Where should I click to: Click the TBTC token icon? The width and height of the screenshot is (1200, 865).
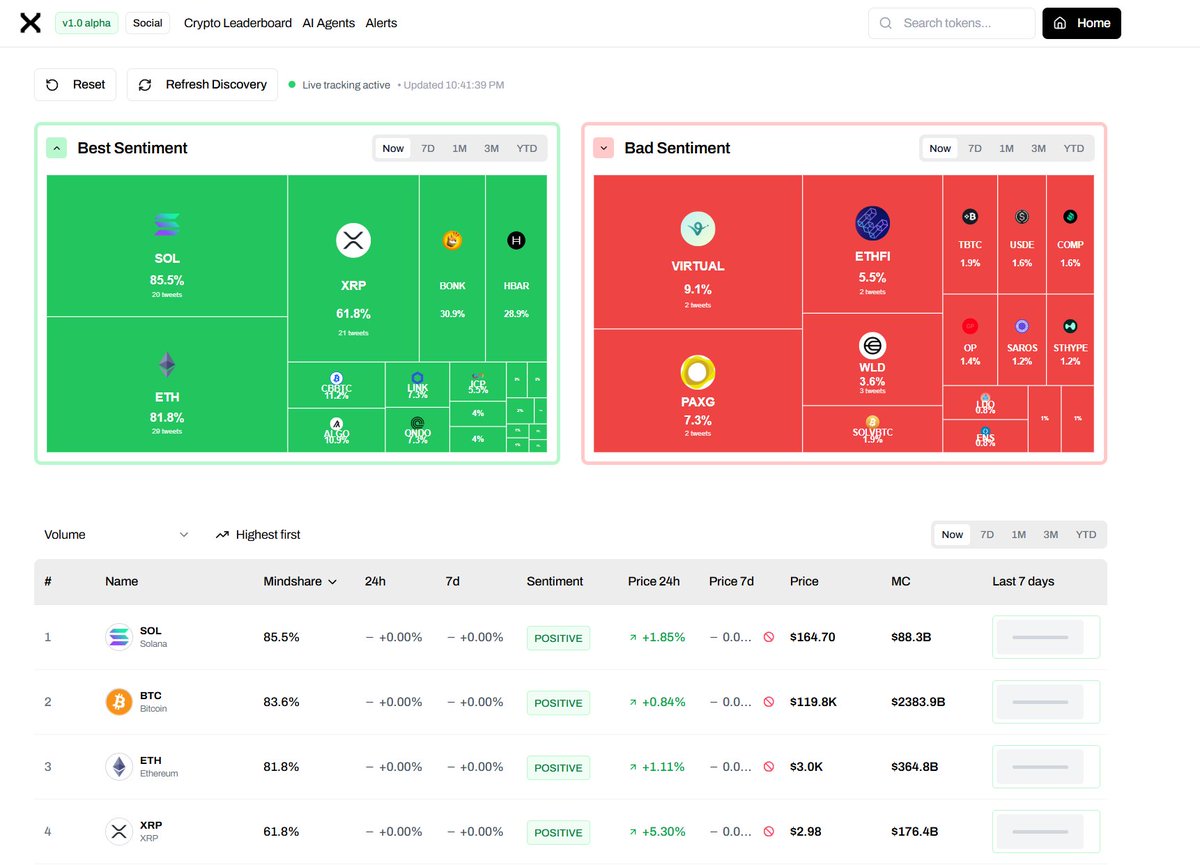coord(970,217)
